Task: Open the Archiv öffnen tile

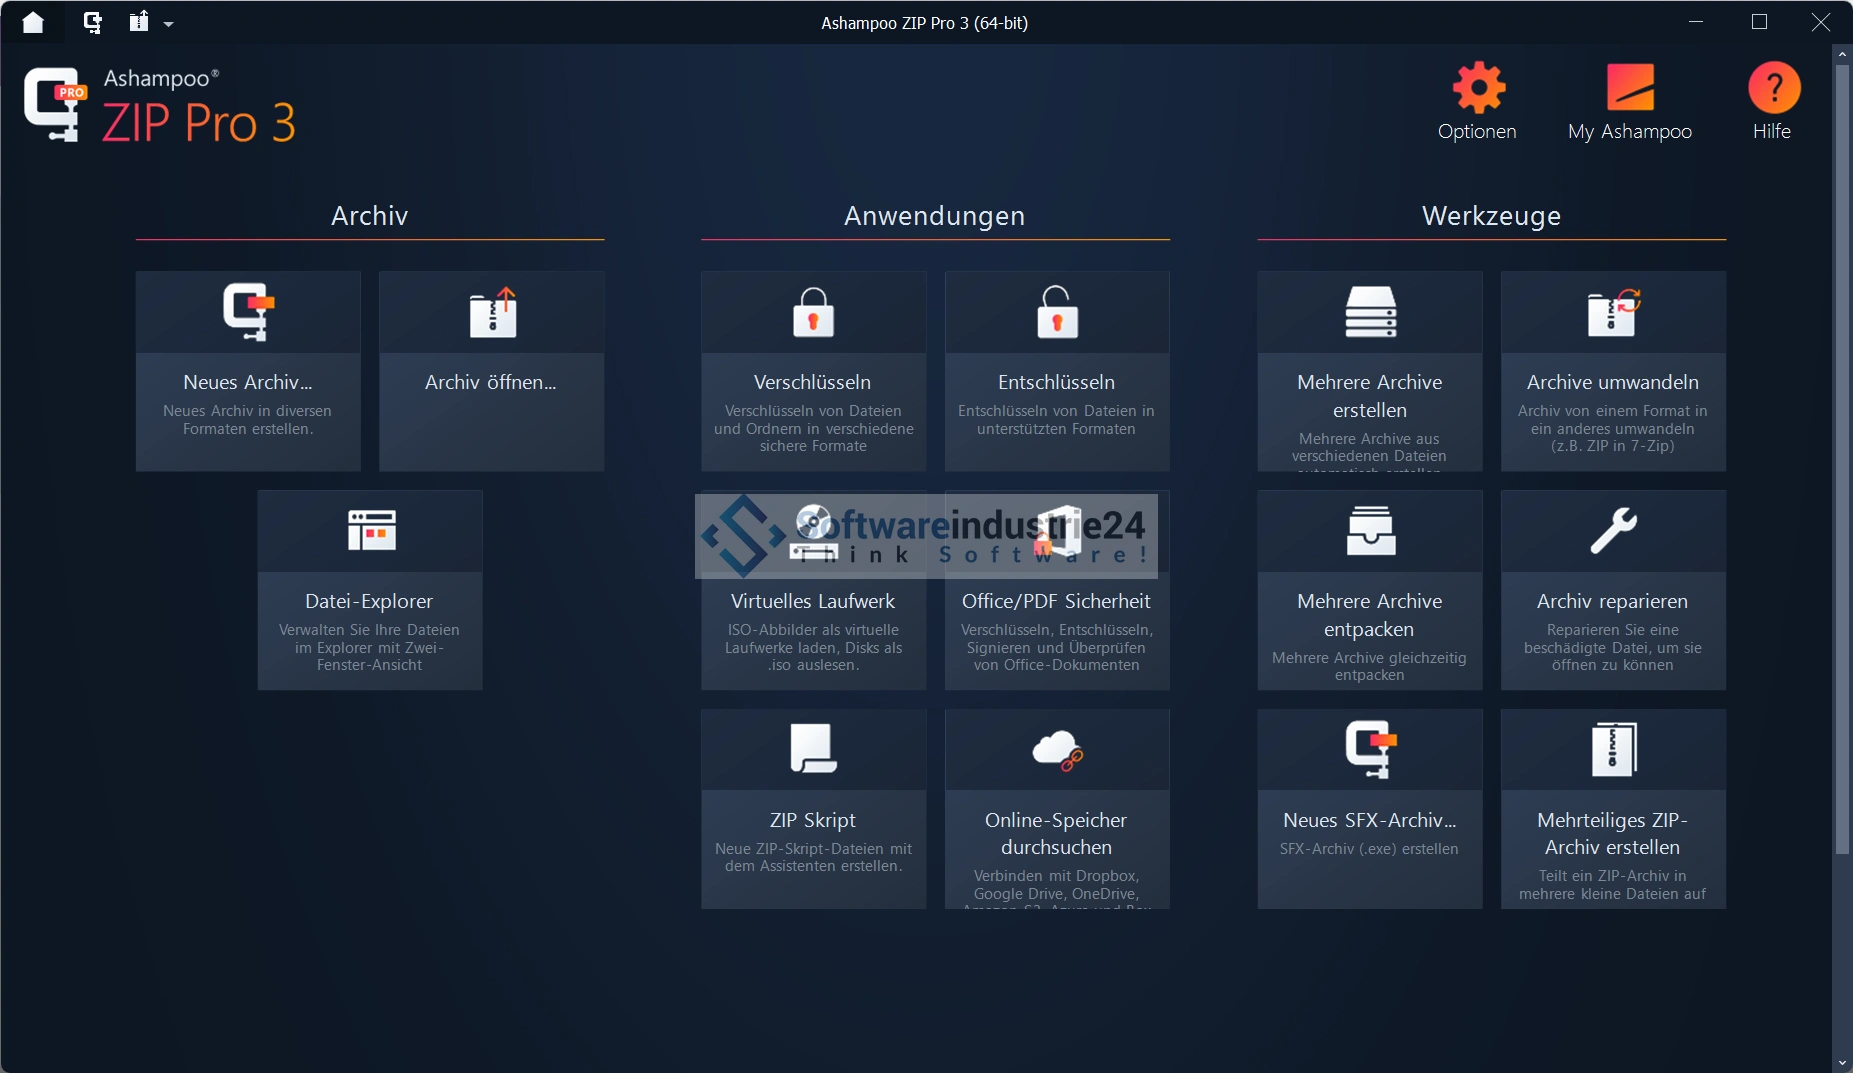Action: tap(491, 370)
